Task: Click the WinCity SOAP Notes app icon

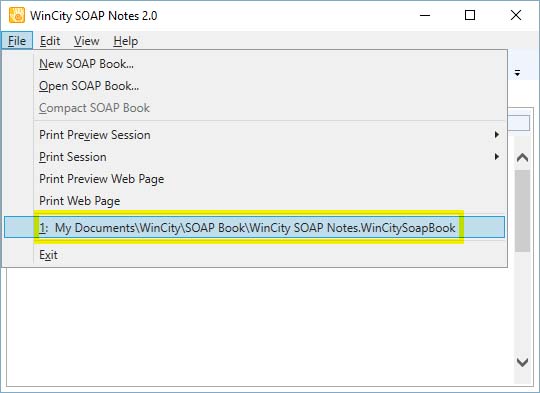Action: 17,15
